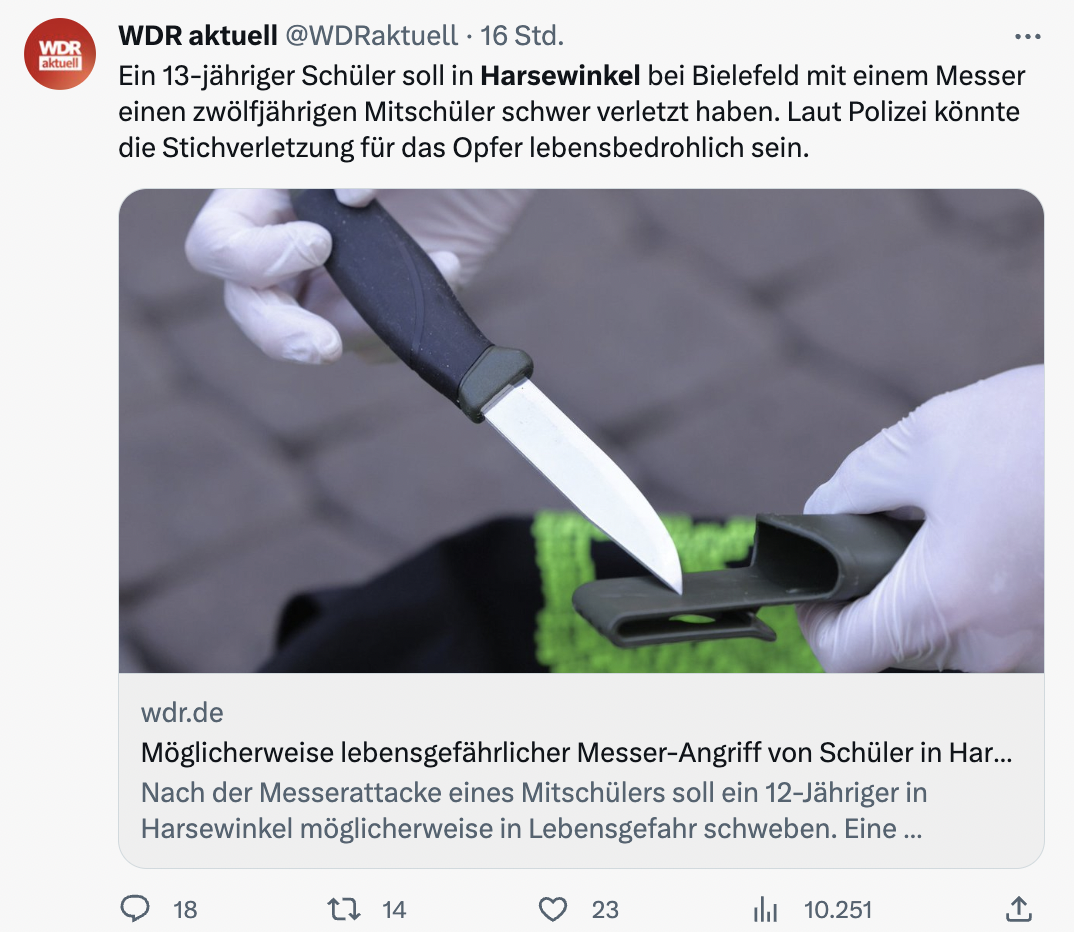Click the reply count 18
The image size is (1074, 932).
point(185,910)
